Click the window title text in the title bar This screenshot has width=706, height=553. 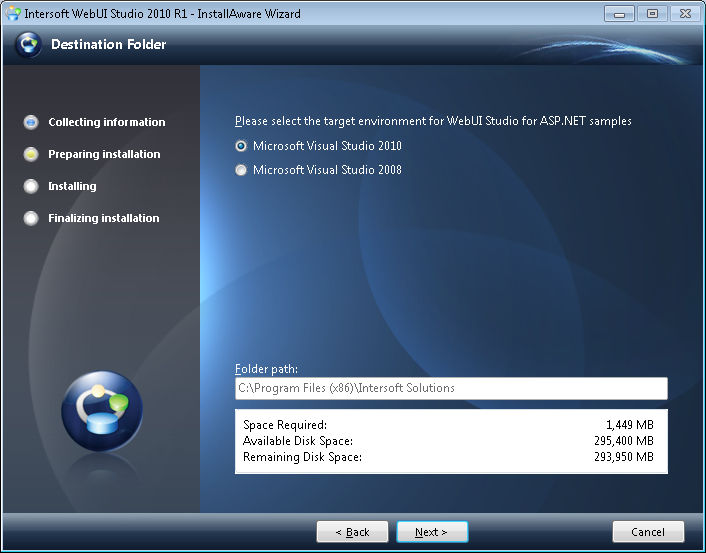pyautogui.click(x=162, y=14)
